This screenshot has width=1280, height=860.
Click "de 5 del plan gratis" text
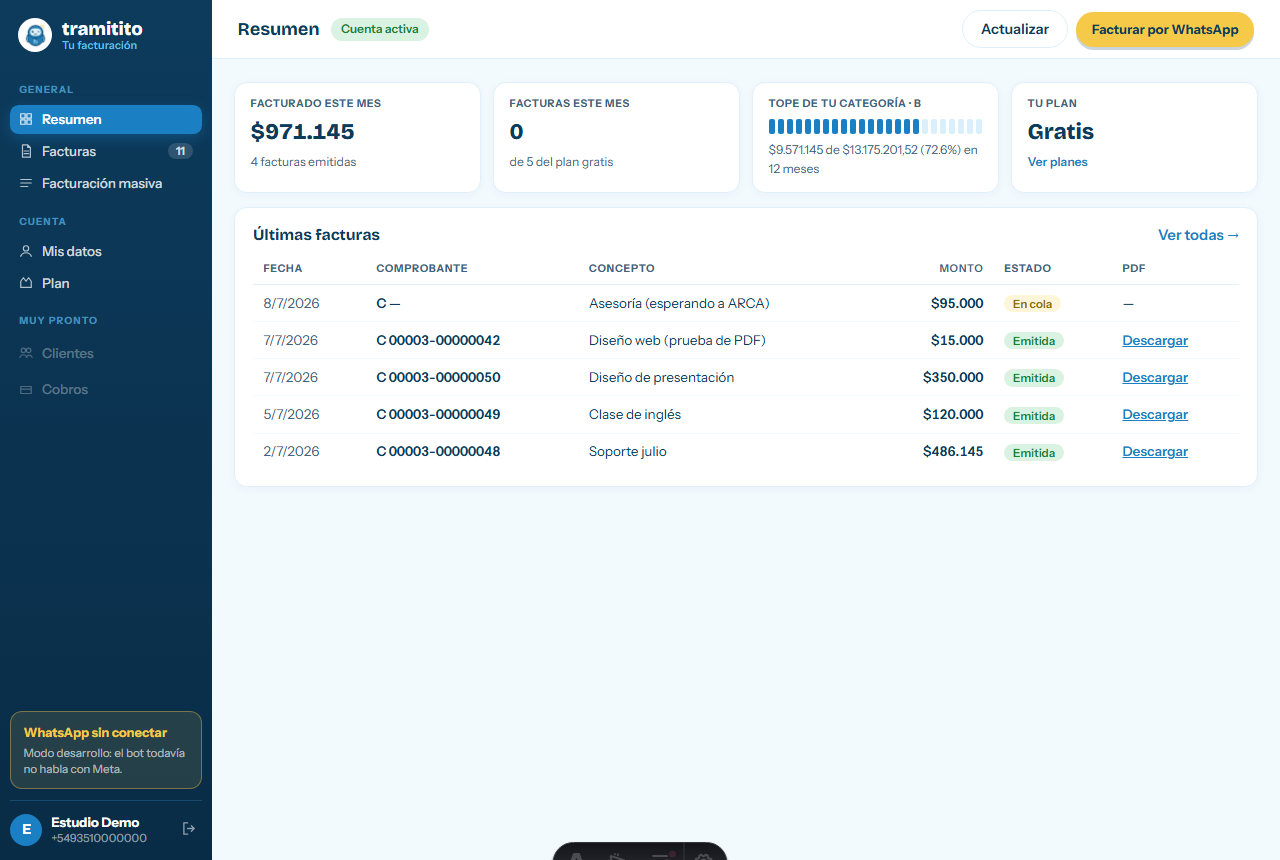click(x=561, y=162)
